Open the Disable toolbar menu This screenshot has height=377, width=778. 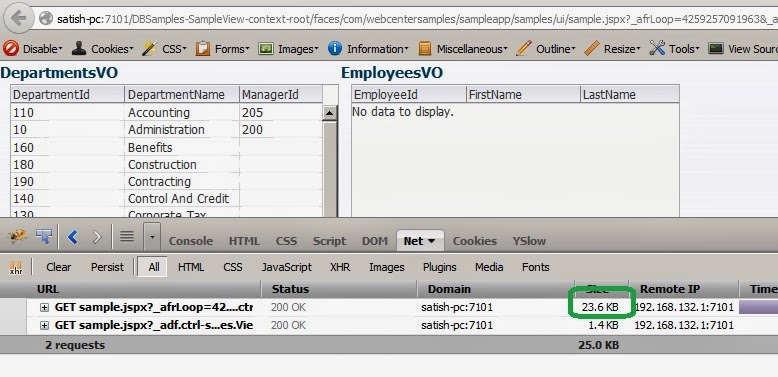point(33,49)
